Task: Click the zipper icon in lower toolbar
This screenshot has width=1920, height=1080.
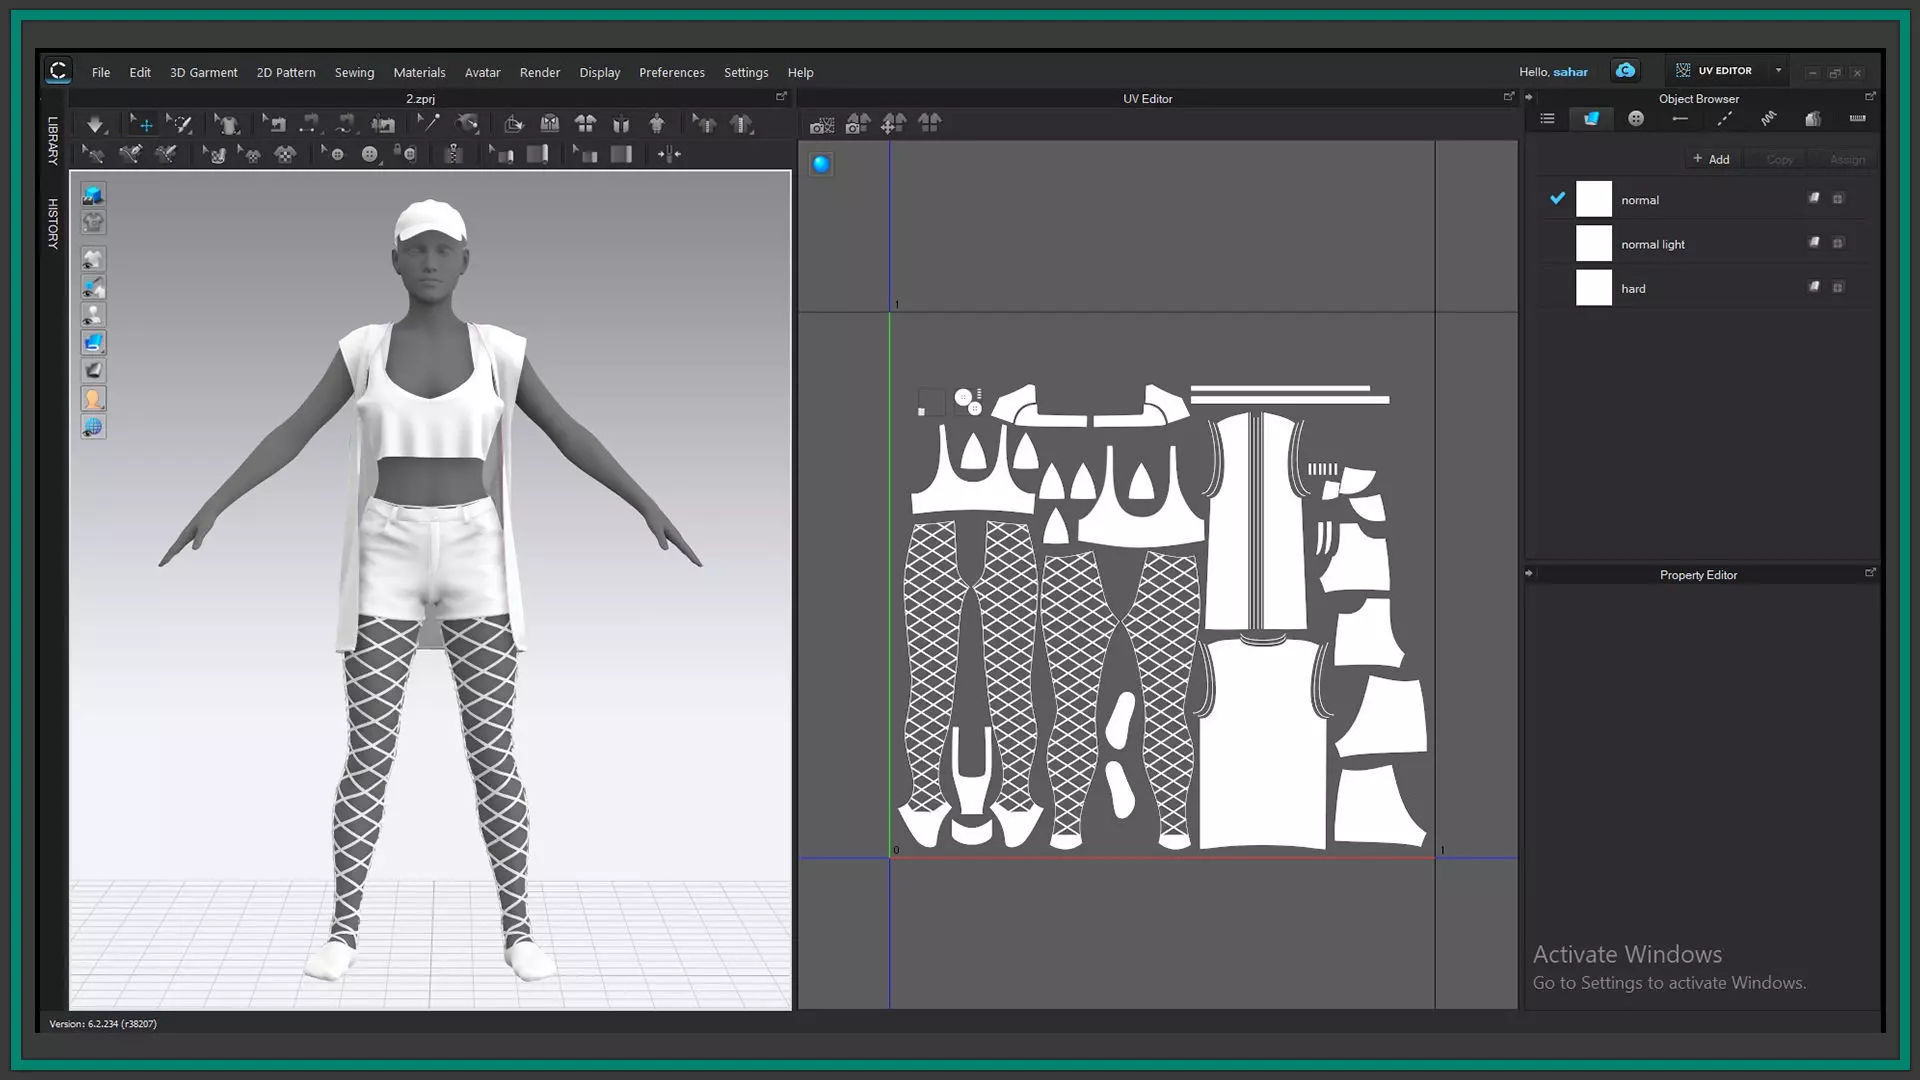Action: point(453,154)
